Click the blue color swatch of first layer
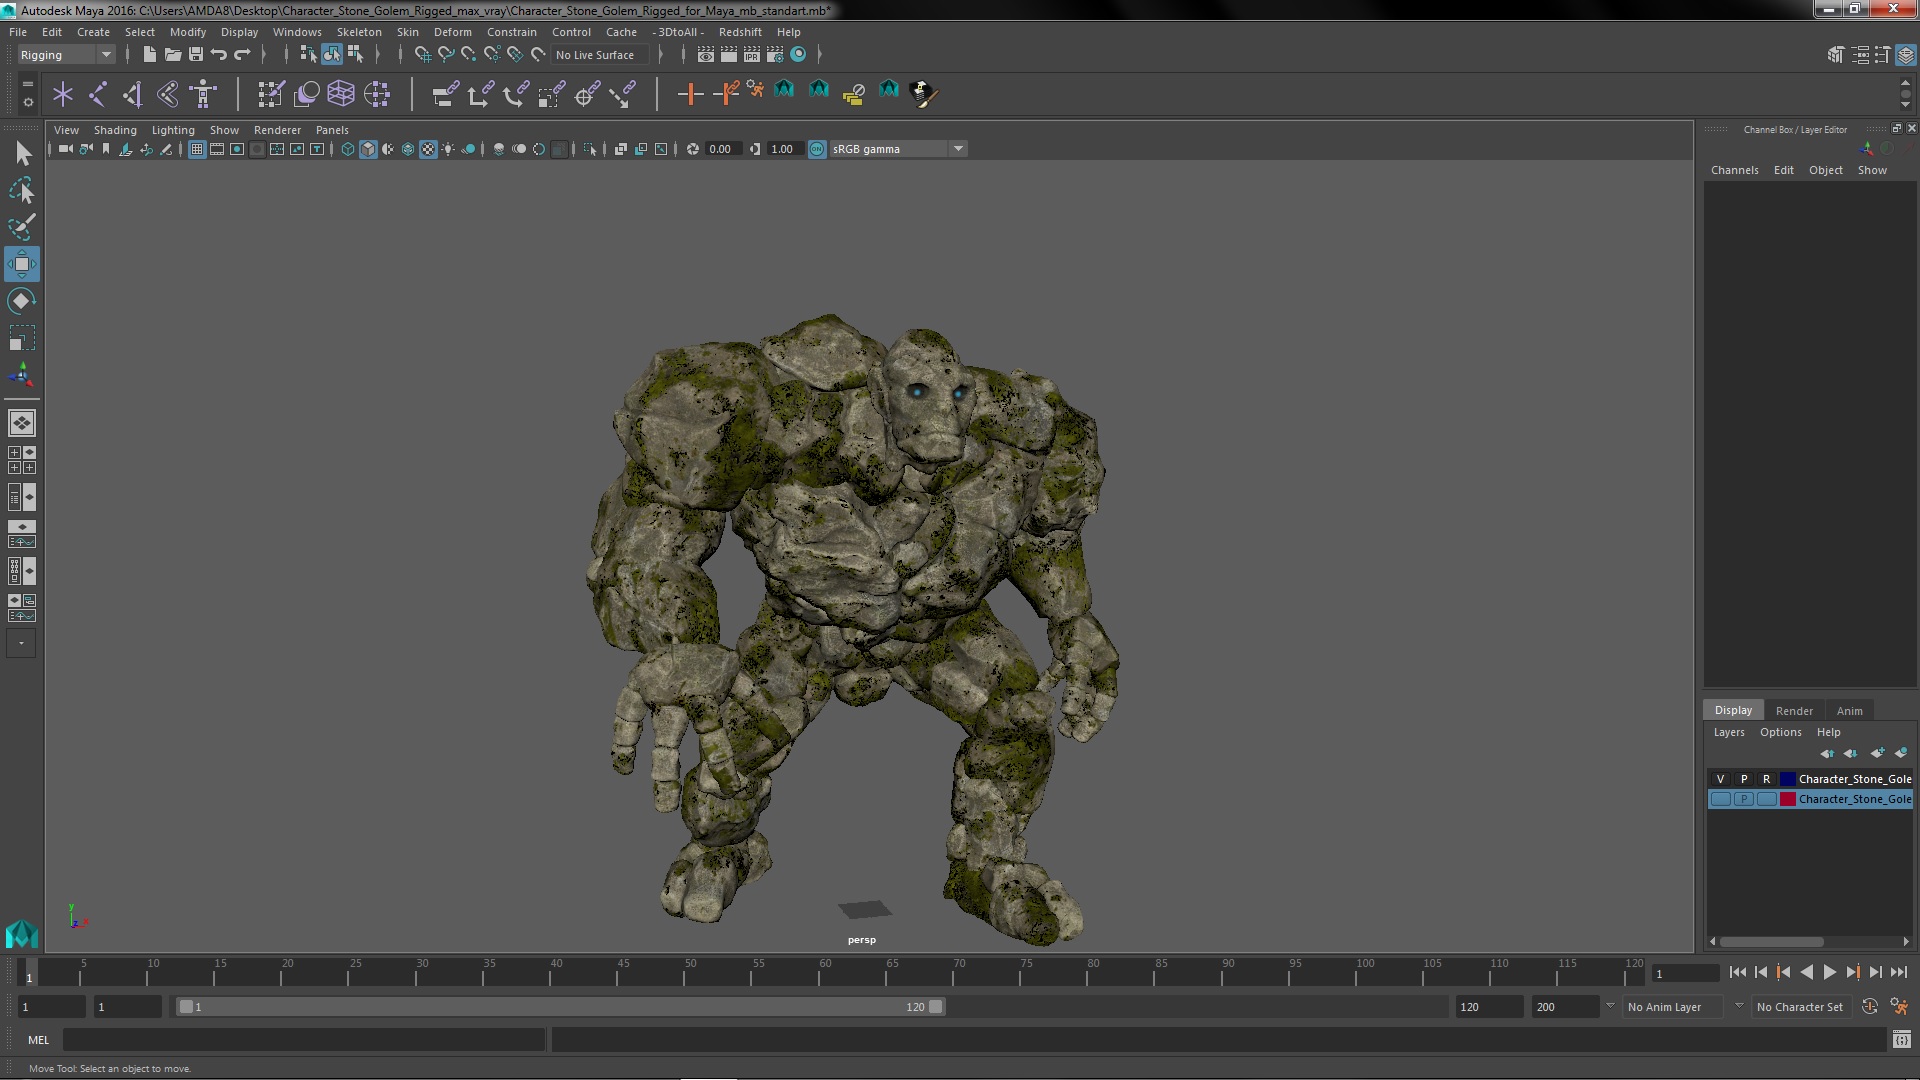 1787,779
